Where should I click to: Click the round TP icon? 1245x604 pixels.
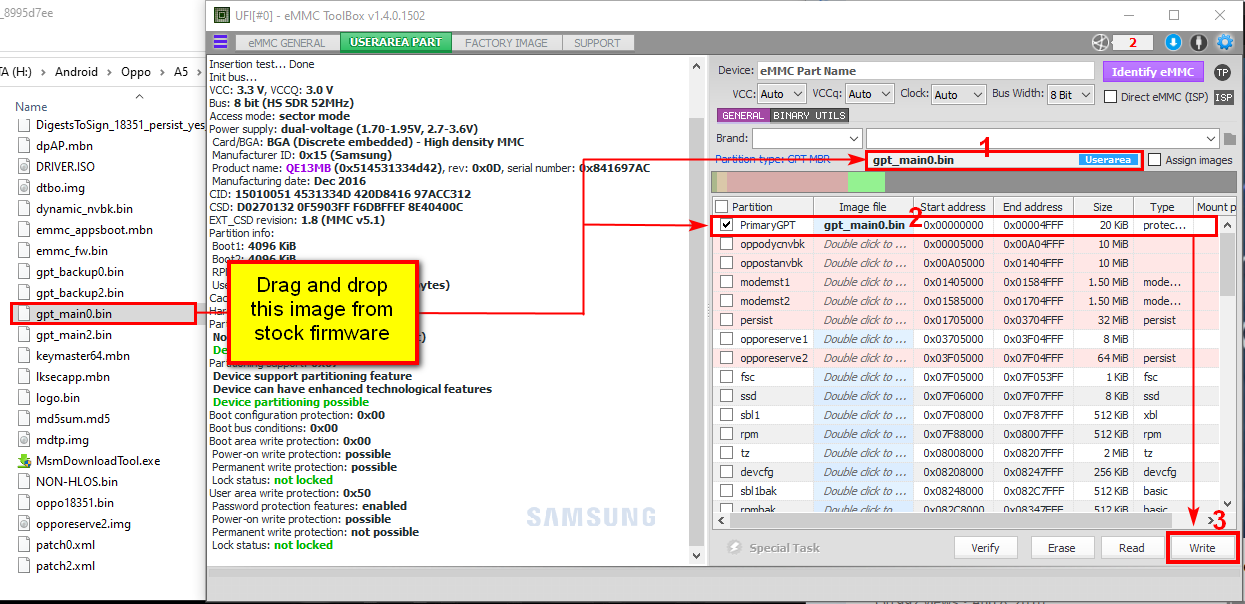pos(1222,72)
